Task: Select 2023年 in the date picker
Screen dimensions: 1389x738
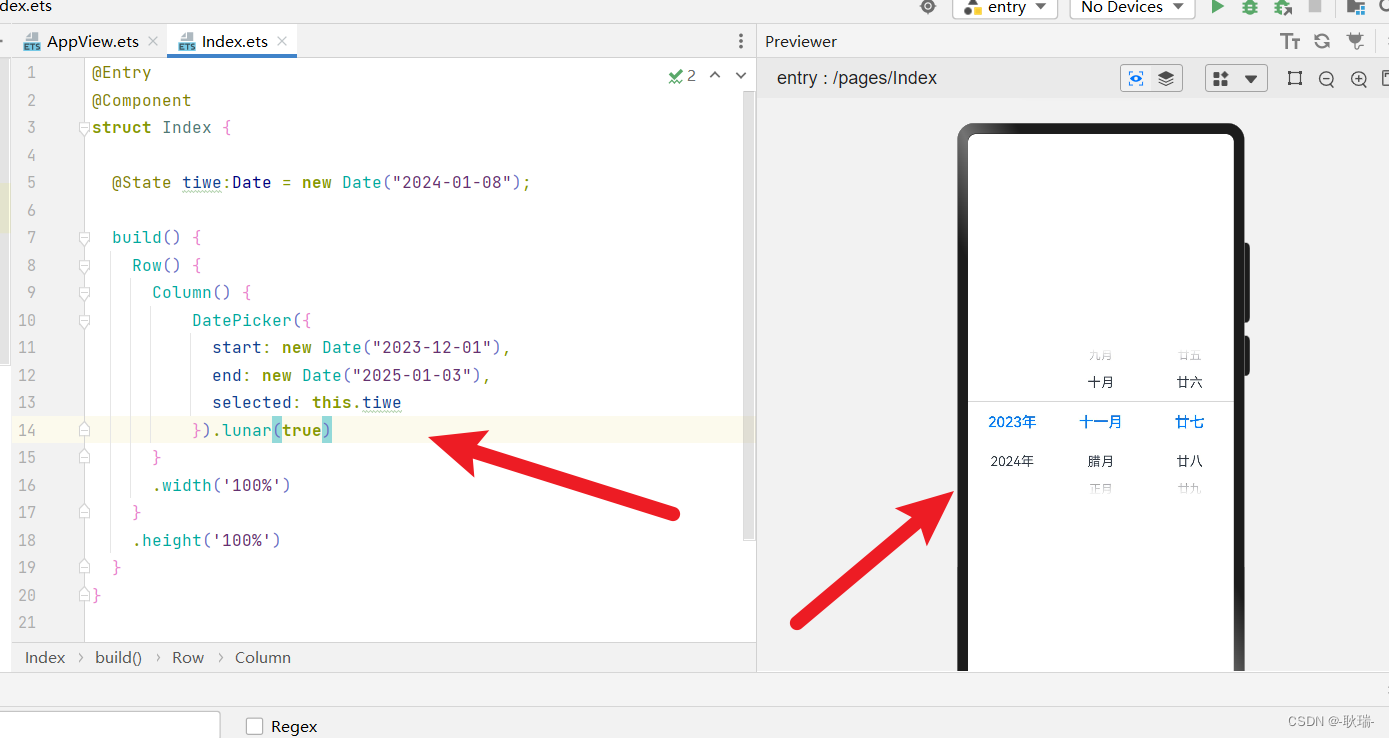Action: [x=1012, y=422]
